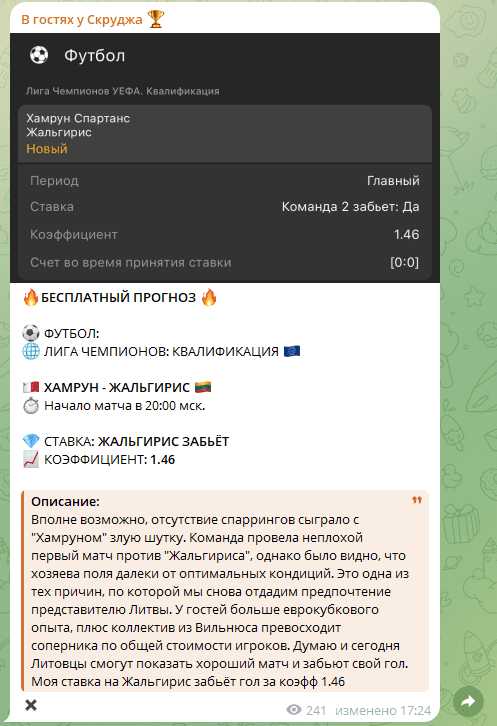
Task: Click the изменено 17:24 timestamp
Action: pos(383,710)
